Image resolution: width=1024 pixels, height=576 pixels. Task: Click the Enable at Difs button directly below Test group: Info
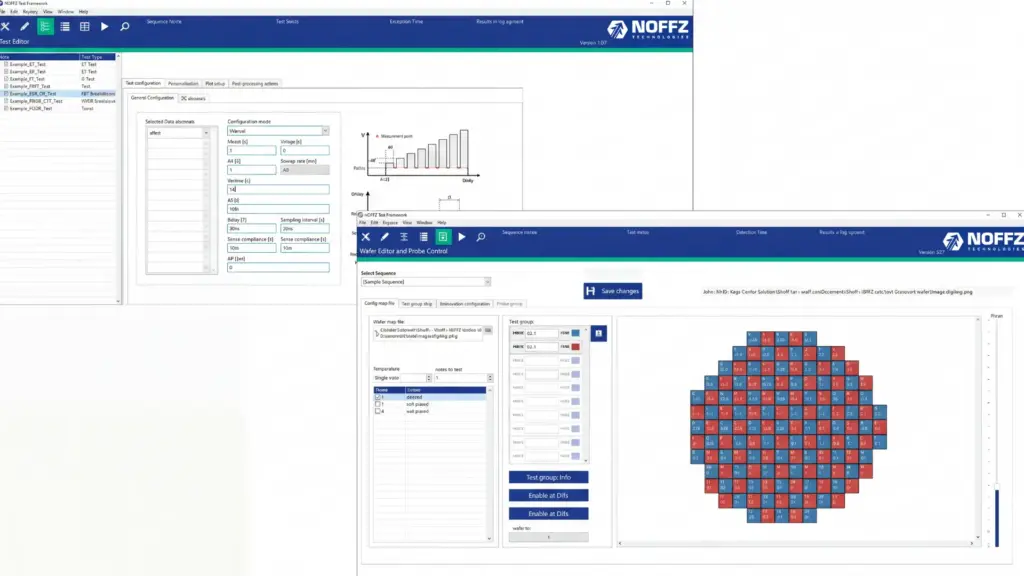[549, 496]
